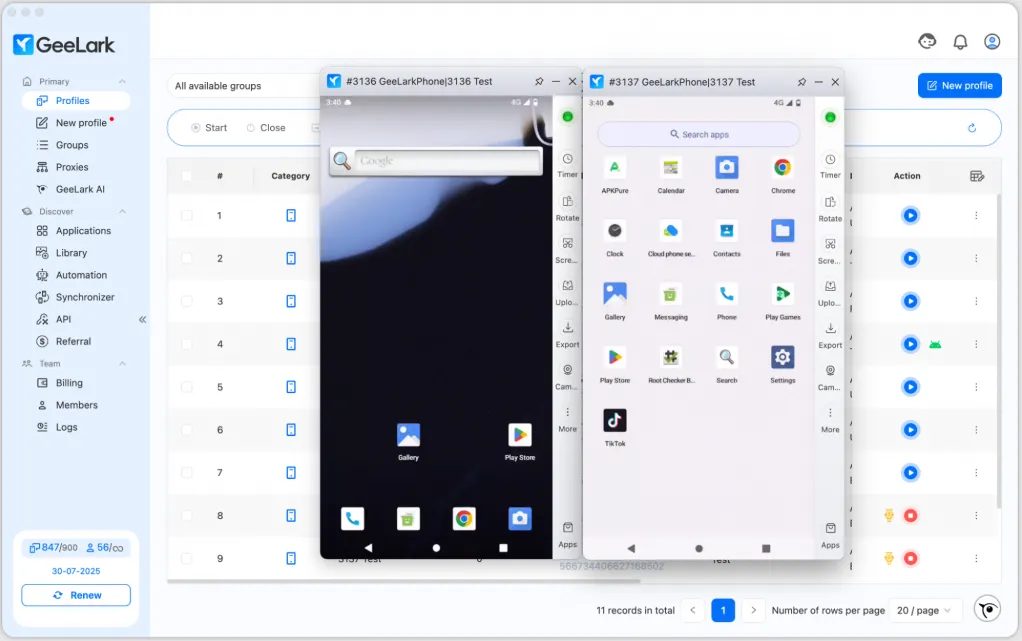Click the Renew button
Viewport: 1022px width, 641px height.
[76, 595]
